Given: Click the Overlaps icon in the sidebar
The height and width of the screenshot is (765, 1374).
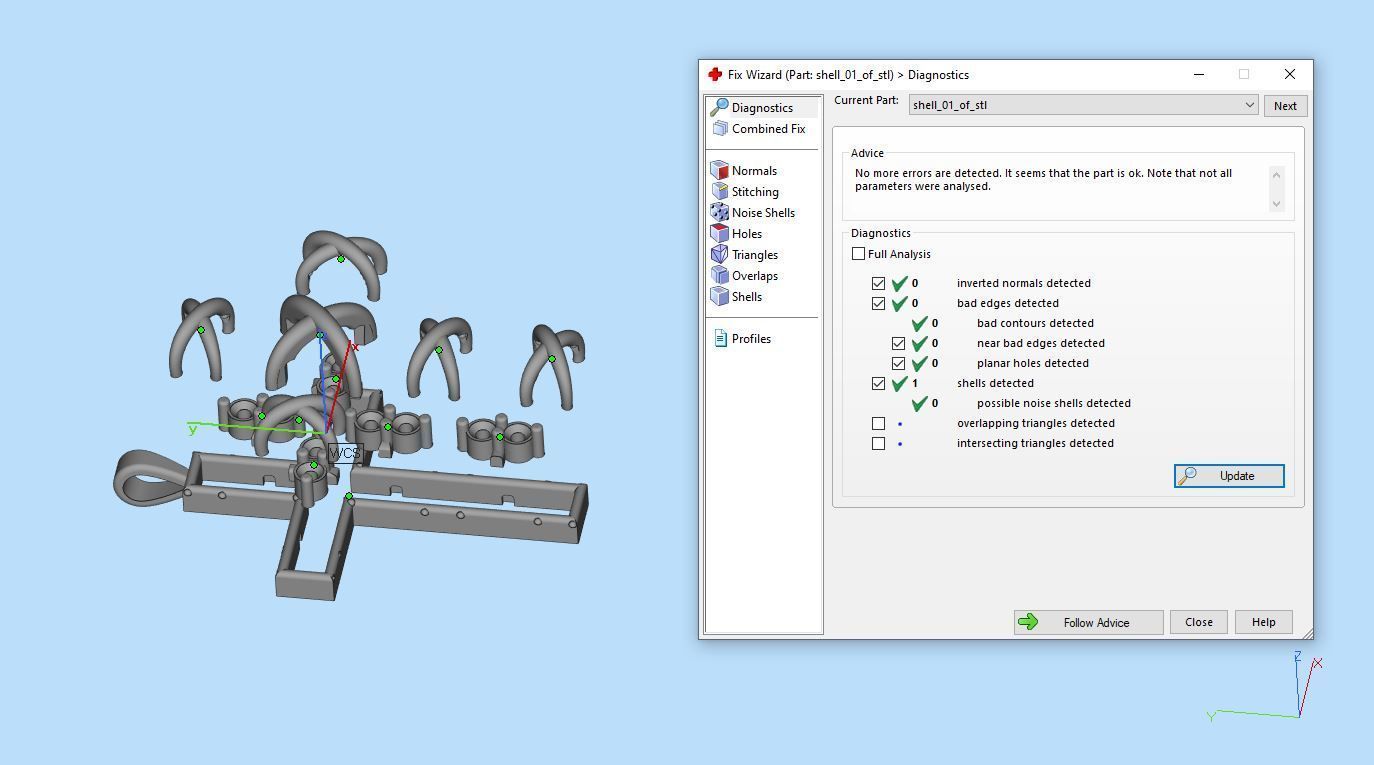Looking at the screenshot, I should pyautogui.click(x=719, y=275).
